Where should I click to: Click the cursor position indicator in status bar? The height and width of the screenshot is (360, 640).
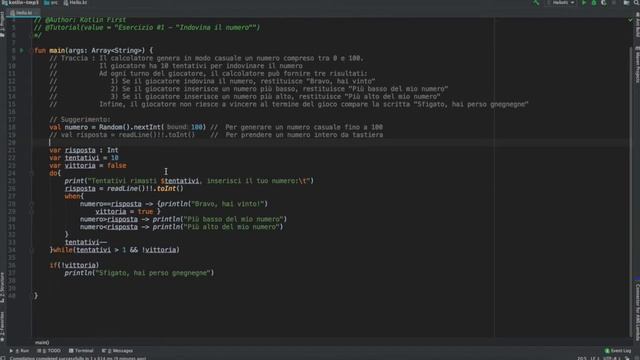582,358
